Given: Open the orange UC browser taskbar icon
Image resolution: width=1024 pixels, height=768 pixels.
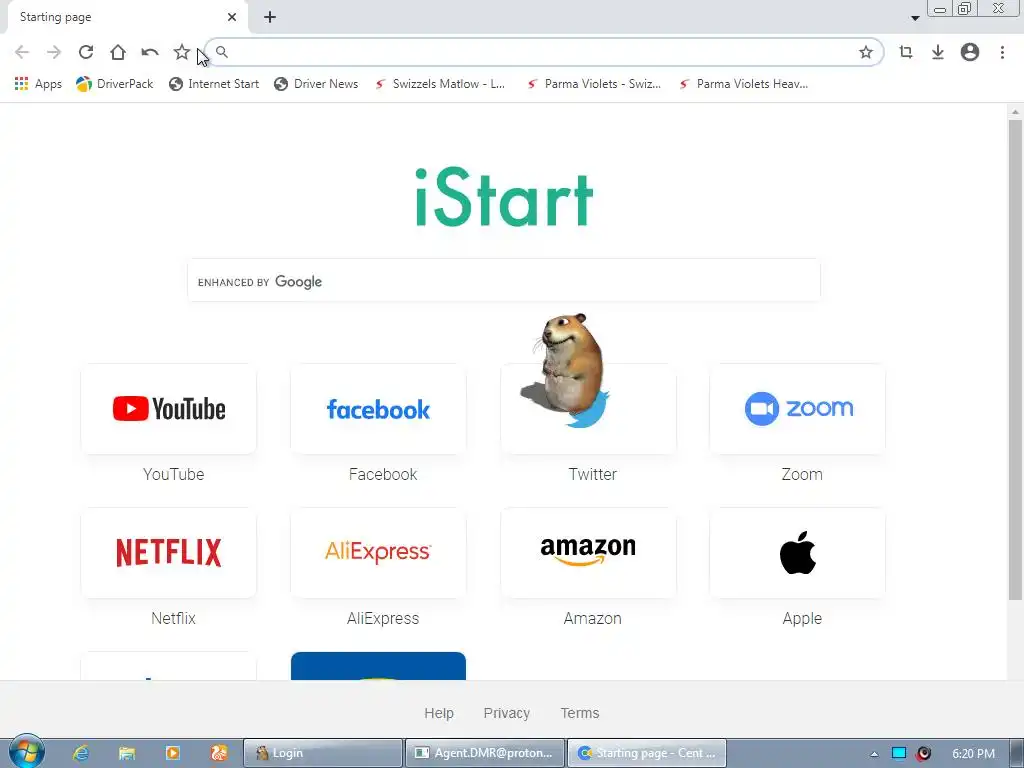Looking at the screenshot, I should coord(219,753).
